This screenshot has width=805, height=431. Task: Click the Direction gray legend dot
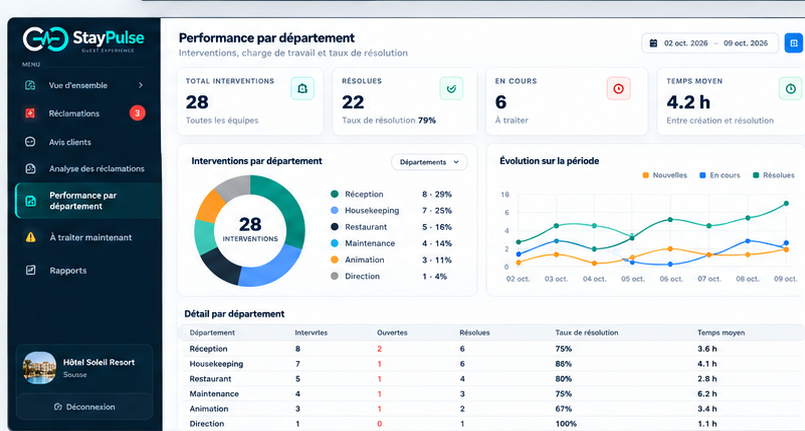(335, 276)
